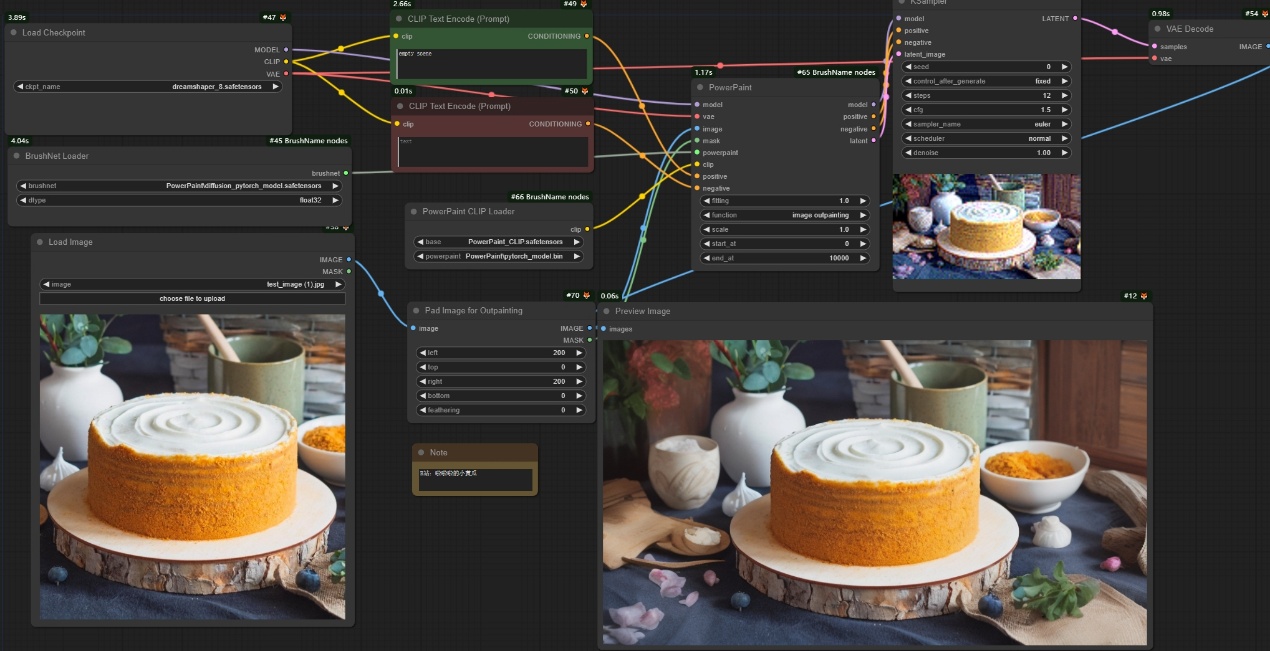Collapse the VAE Decode node
The height and width of the screenshot is (651, 1270).
[1158, 29]
